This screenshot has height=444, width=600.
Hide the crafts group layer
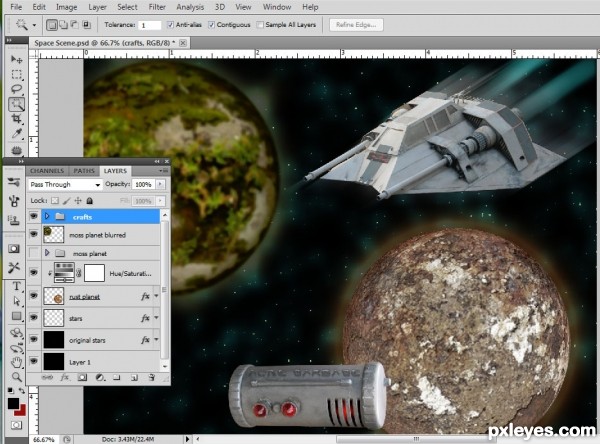coord(34,216)
